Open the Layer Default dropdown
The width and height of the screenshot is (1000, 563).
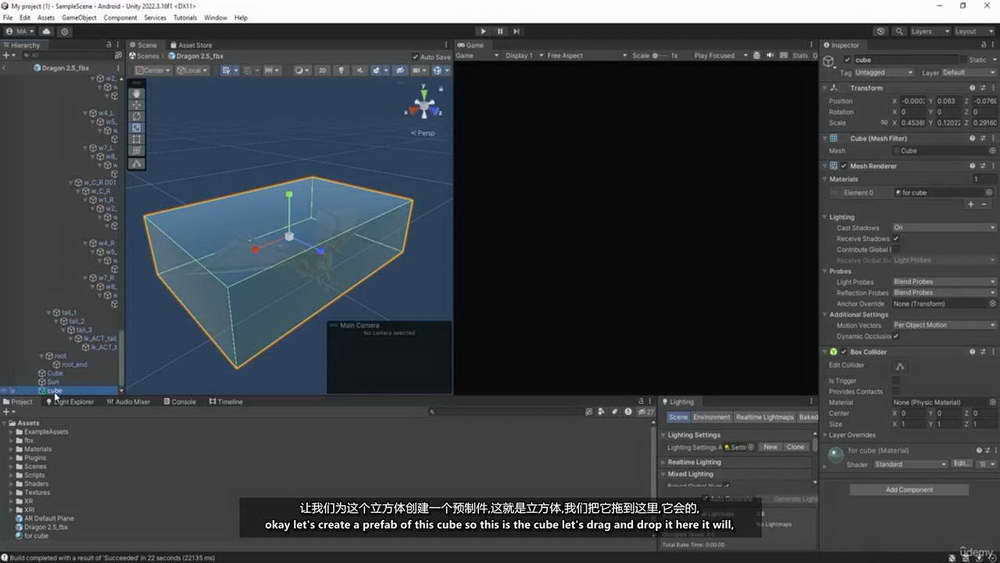968,73
